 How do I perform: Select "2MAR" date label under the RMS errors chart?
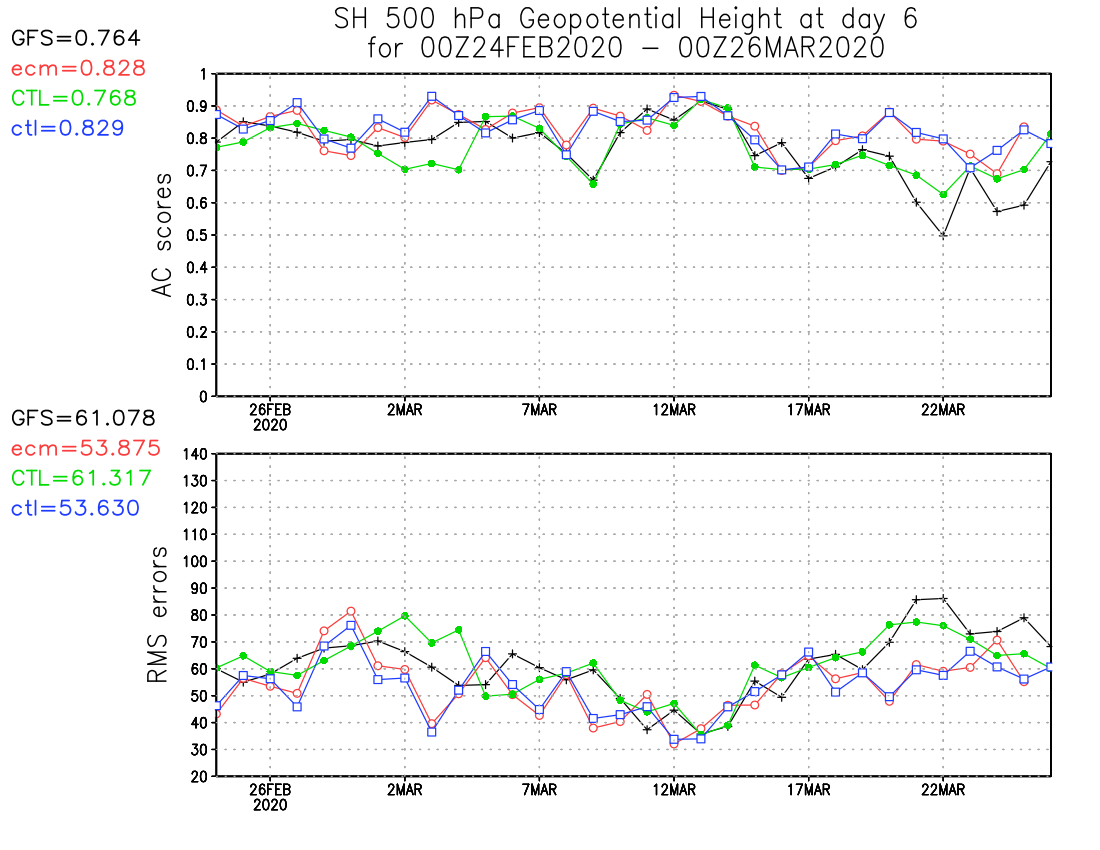click(x=405, y=790)
